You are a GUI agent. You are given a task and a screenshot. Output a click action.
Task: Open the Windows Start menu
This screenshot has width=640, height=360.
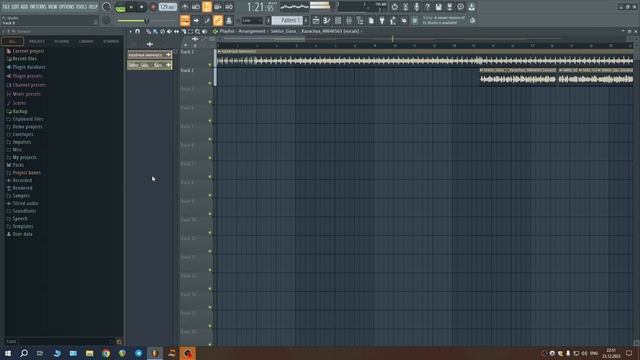pos(8,353)
